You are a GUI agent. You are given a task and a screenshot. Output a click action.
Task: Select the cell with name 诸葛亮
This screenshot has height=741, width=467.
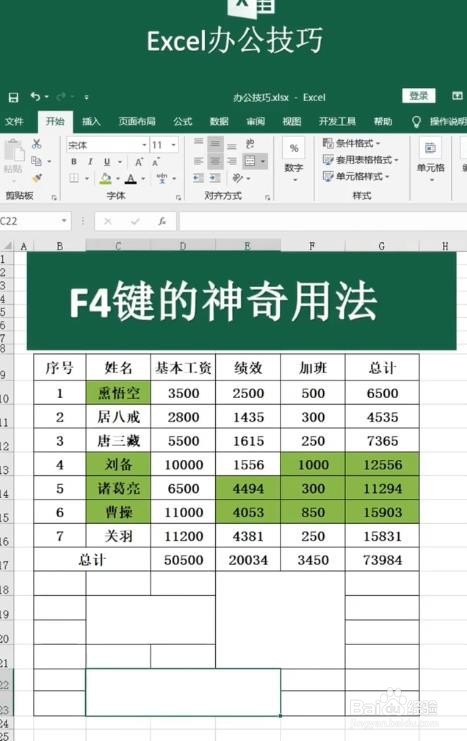(x=118, y=488)
